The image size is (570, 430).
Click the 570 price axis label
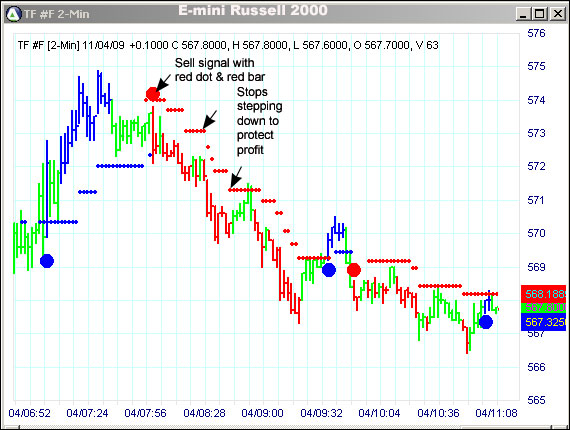click(x=536, y=233)
